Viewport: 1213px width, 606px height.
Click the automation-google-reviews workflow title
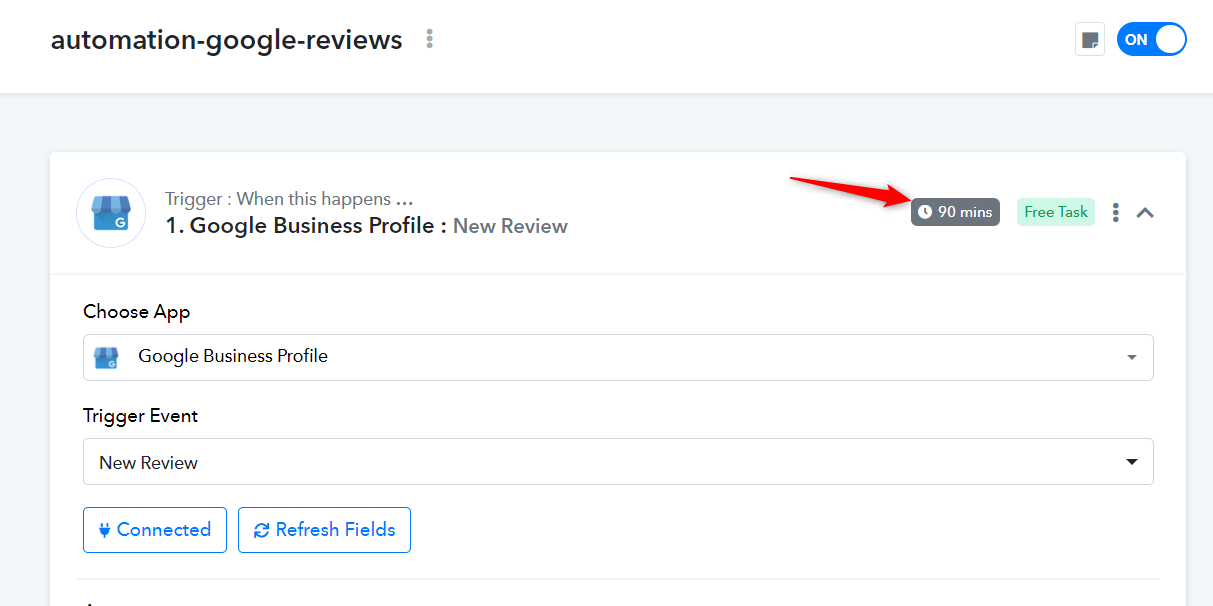(227, 40)
